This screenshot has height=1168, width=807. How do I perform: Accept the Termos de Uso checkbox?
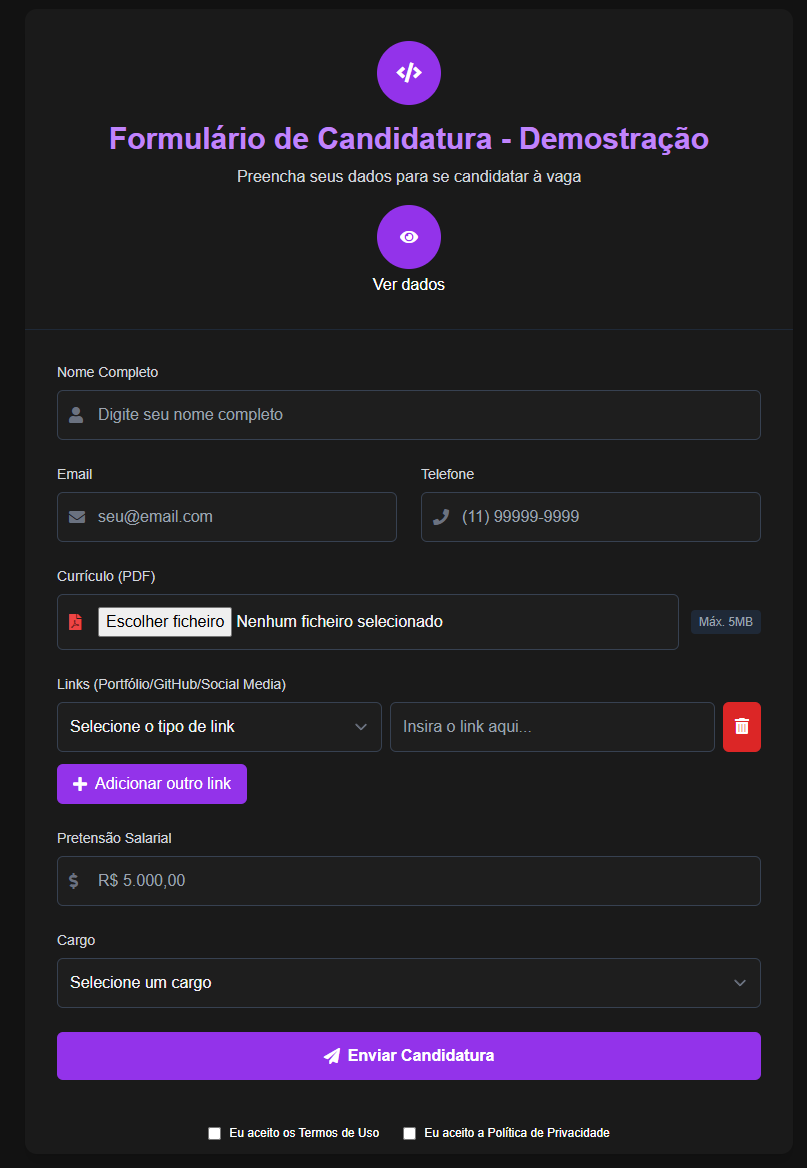214,1133
